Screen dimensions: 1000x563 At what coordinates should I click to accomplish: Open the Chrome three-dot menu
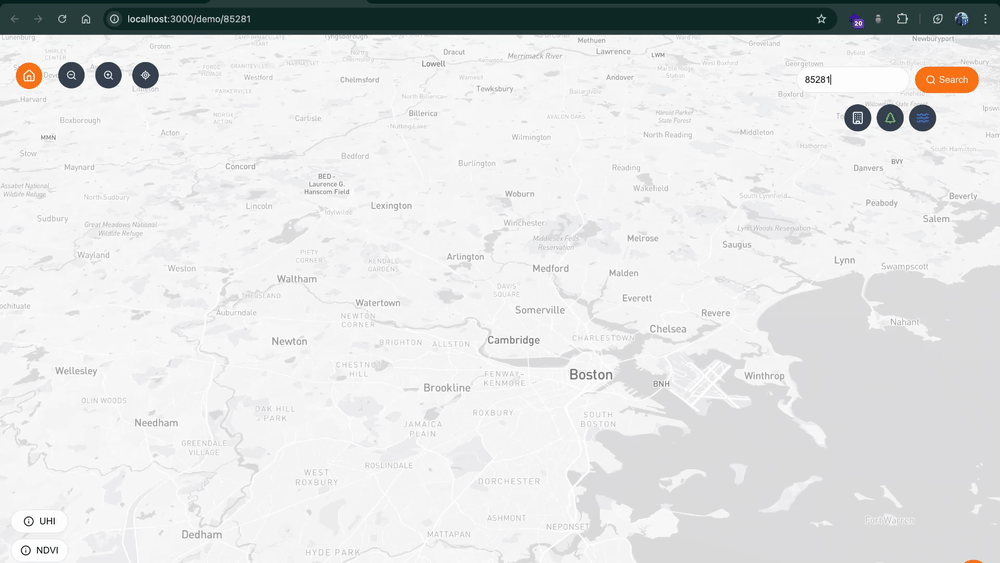point(985,19)
